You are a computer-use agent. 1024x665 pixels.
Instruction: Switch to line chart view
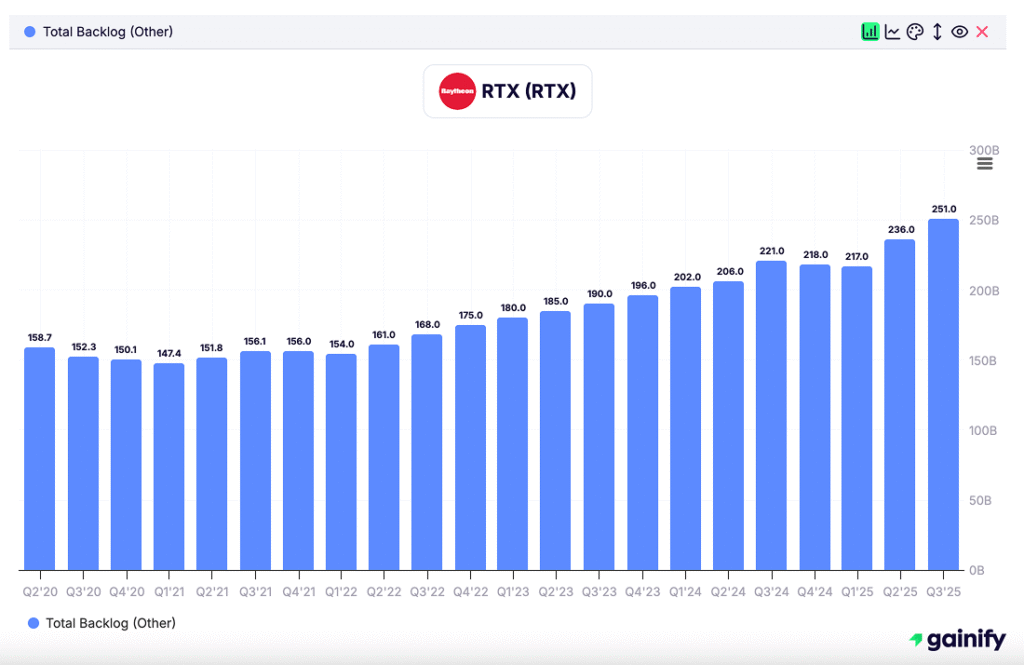tap(891, 31)
